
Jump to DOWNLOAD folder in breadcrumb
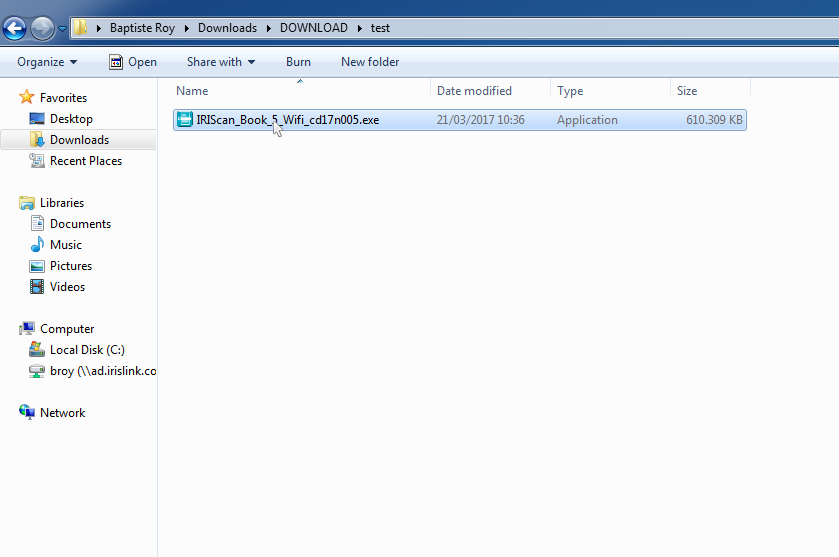(314, 28)
